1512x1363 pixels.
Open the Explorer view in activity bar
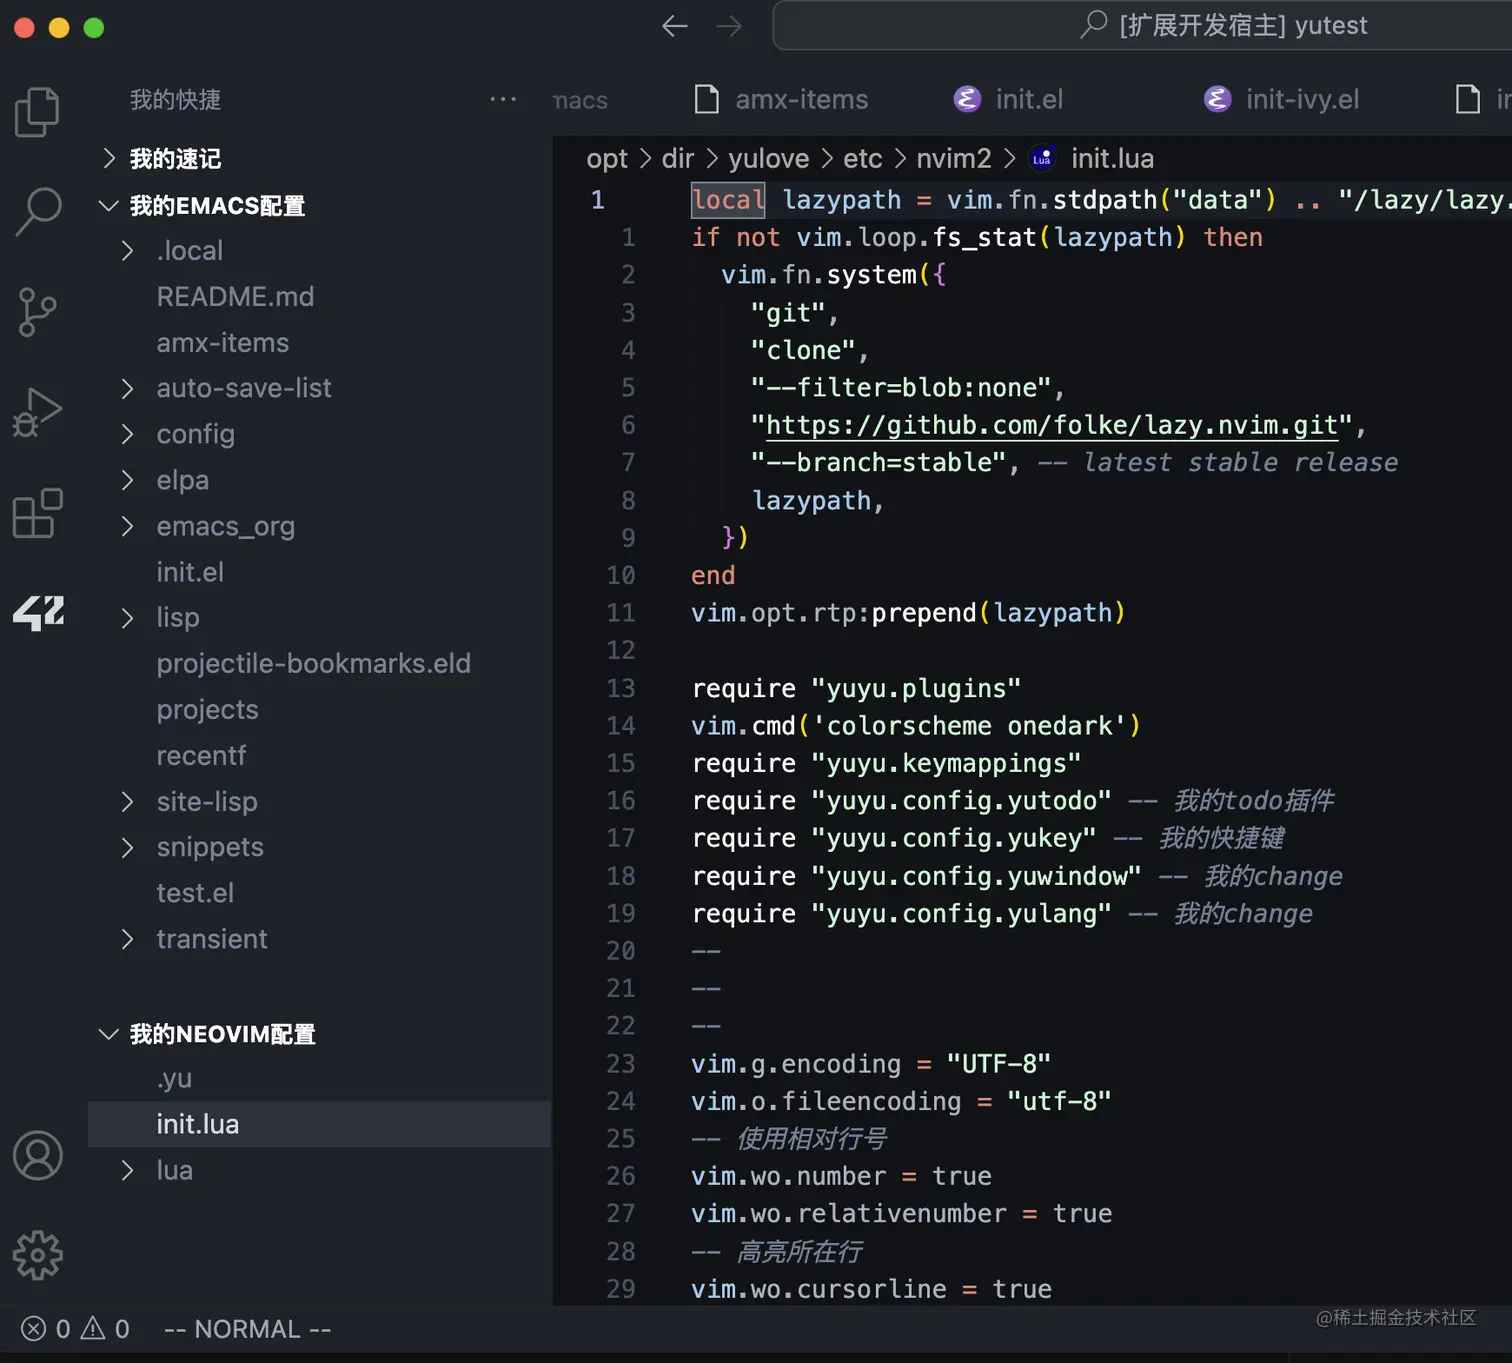tap(38, 112)
